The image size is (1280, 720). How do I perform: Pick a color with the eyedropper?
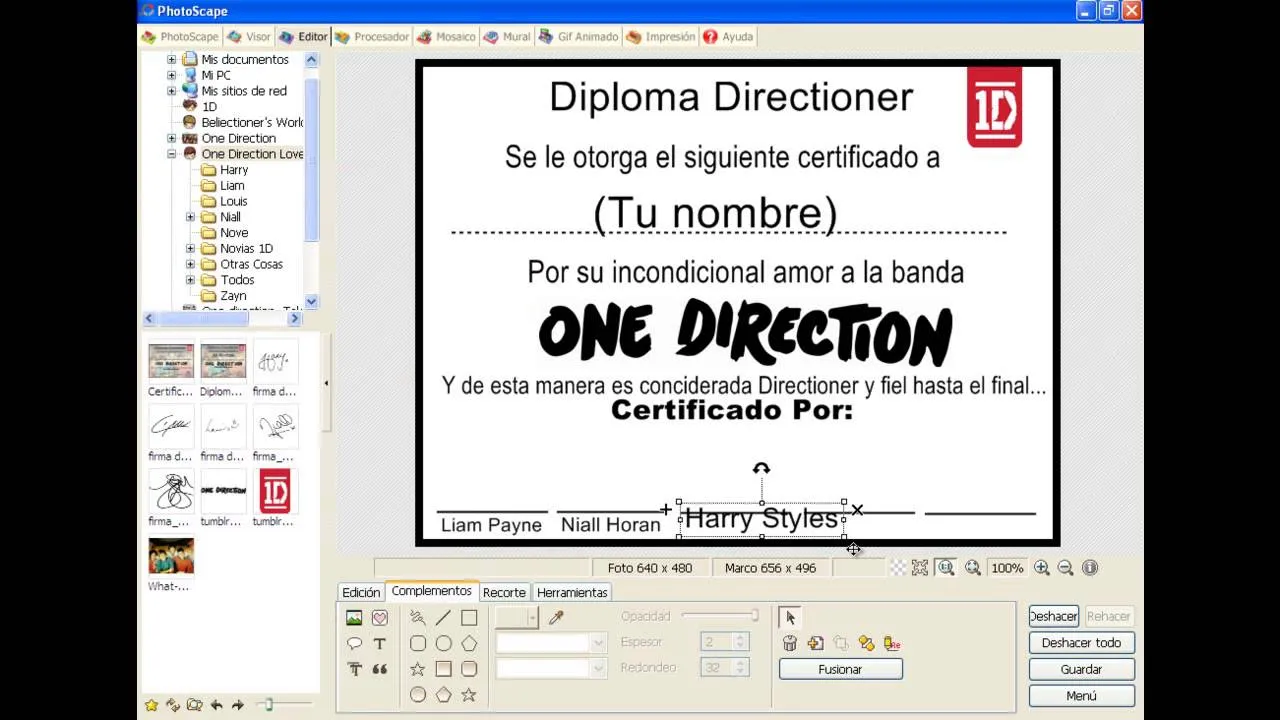(556, 618)
